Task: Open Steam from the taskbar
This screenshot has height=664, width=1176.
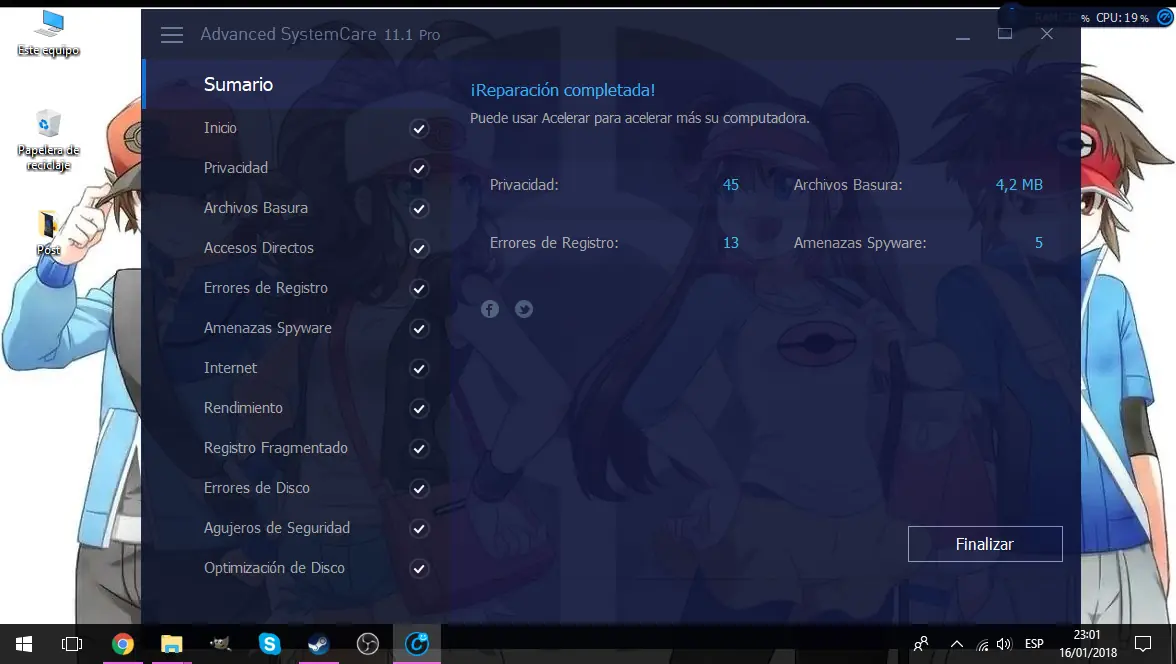Action: click(x=318, y=643)
